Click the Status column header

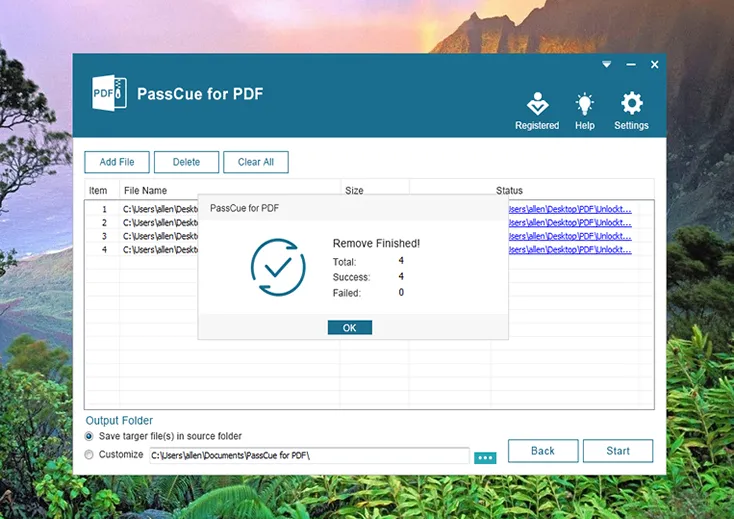point(509,190)
